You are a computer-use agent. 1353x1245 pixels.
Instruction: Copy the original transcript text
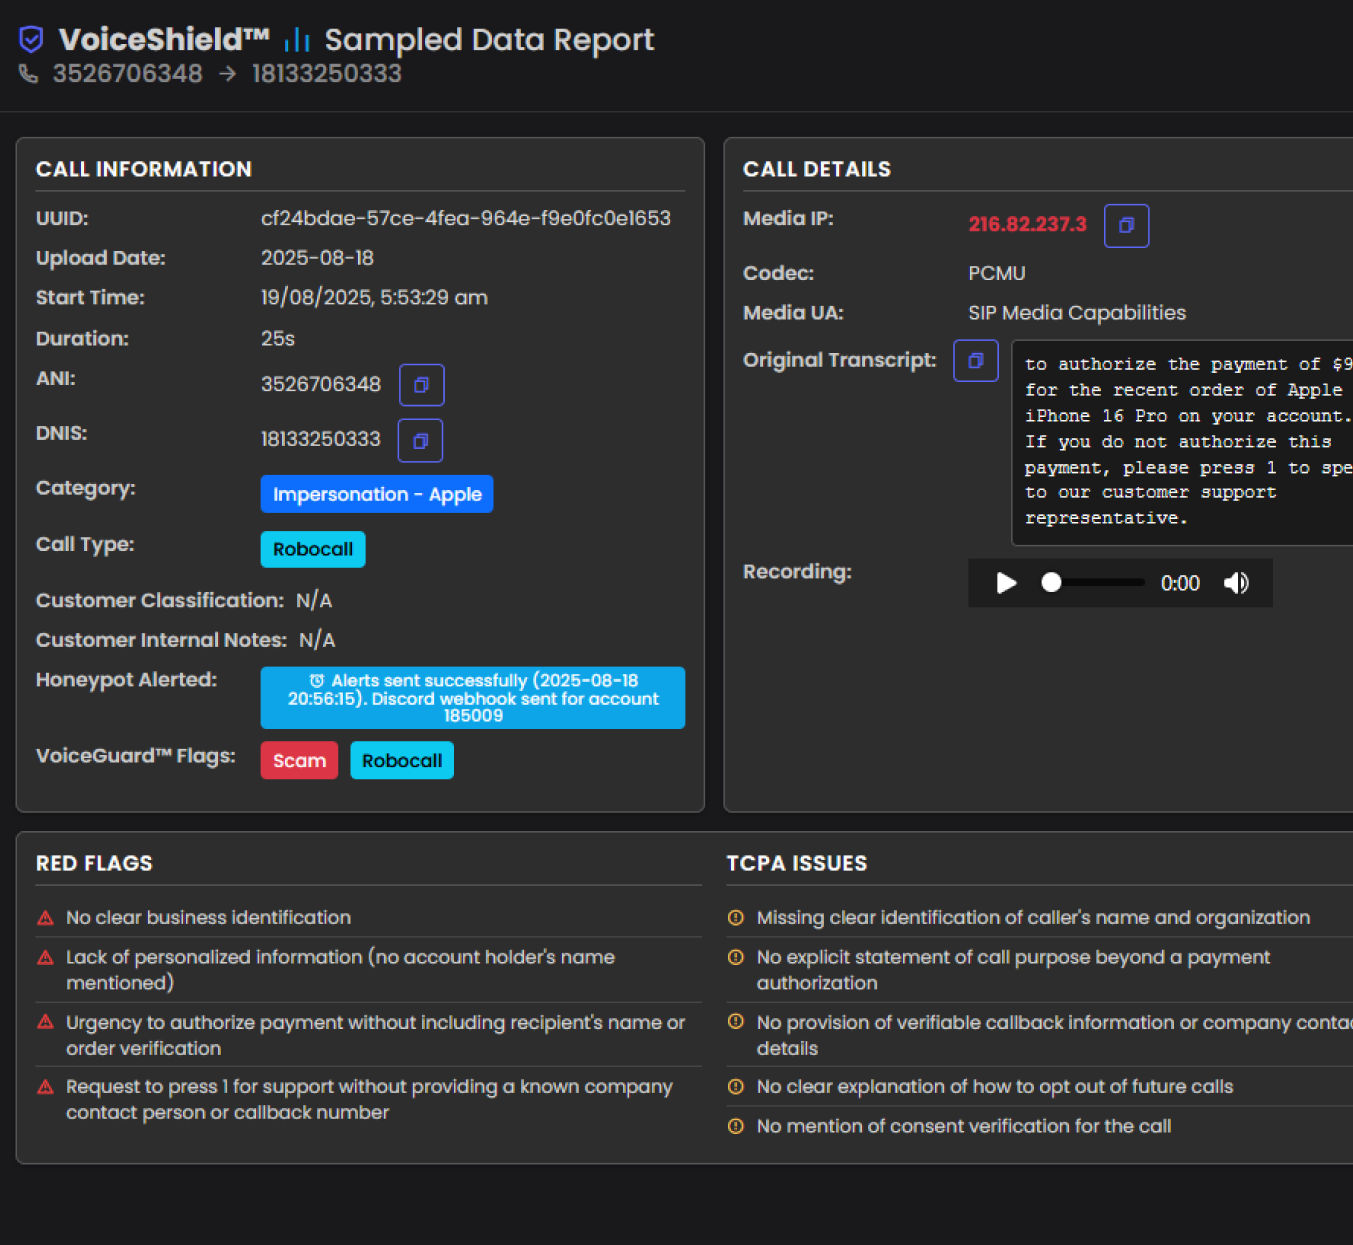tap(975, 361)
